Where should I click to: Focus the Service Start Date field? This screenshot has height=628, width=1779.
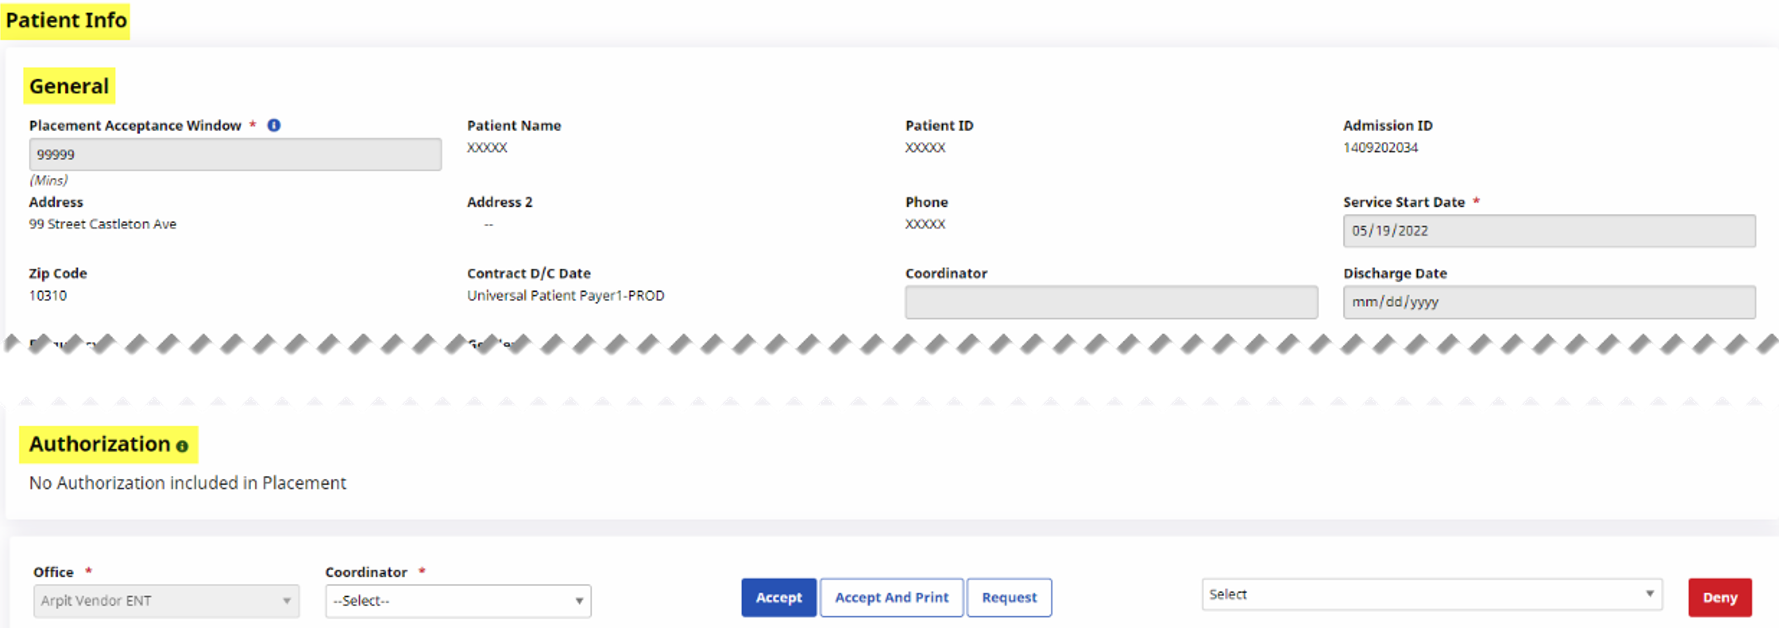pyautogui.click(x=1548, y=231)
